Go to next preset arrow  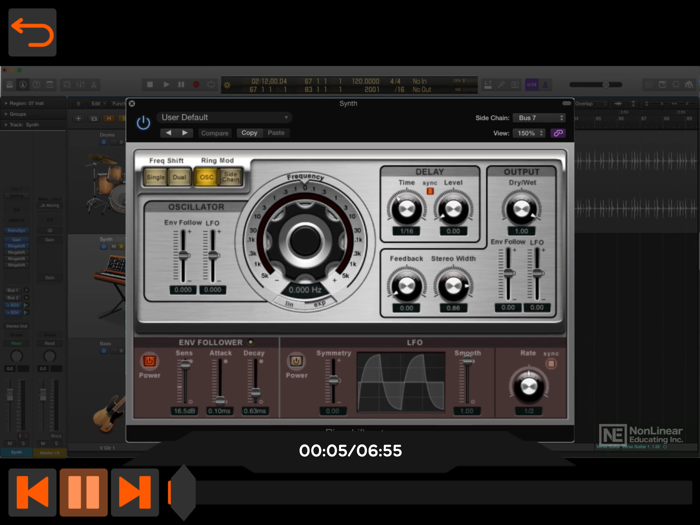(184, 133)
